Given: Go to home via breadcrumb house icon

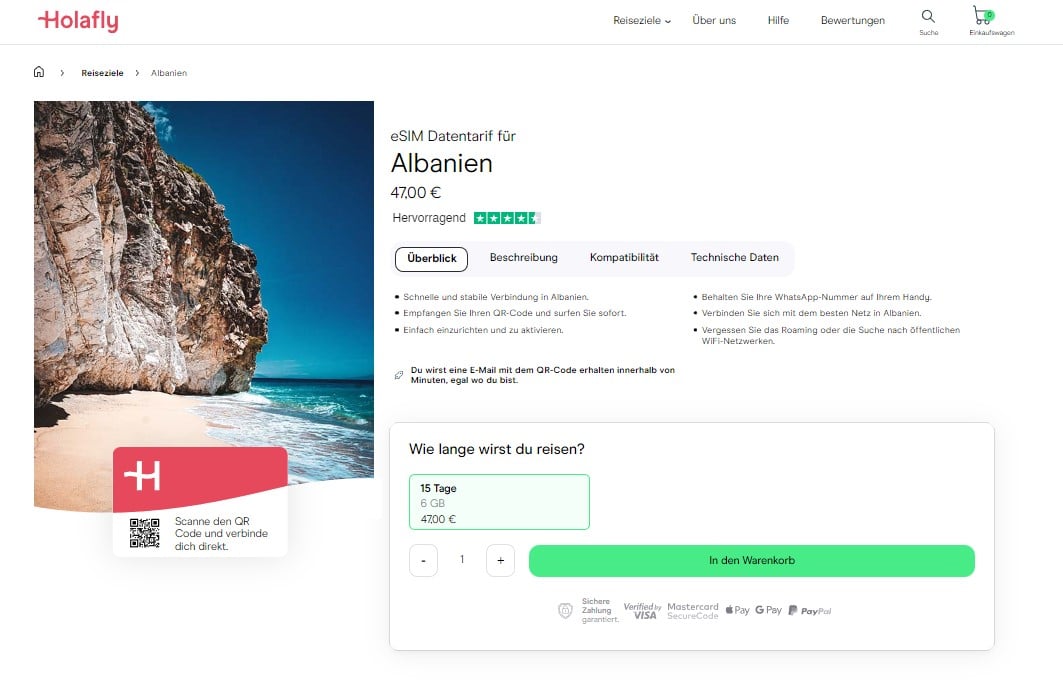Looking at the screenshot, I should tap(39, 72).
